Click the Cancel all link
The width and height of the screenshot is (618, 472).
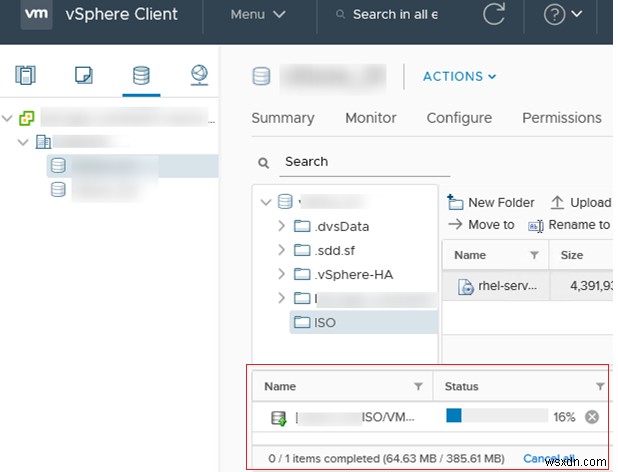tap(548, 458)
